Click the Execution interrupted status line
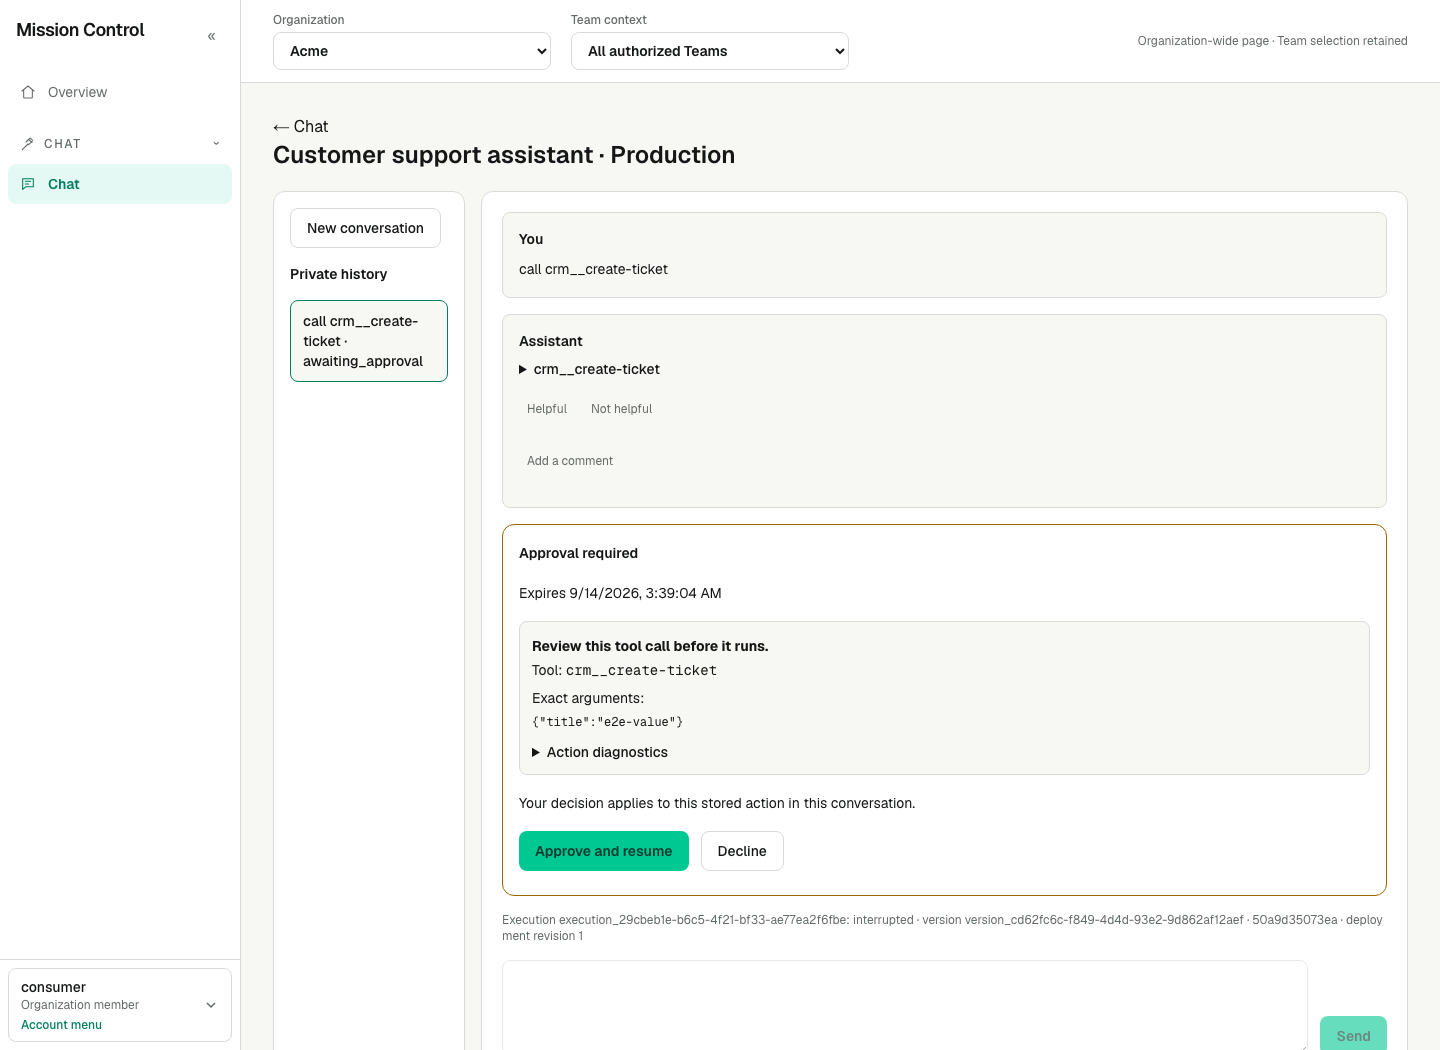The width and height of the screenshot is (1440, 1050). [942, 928]
